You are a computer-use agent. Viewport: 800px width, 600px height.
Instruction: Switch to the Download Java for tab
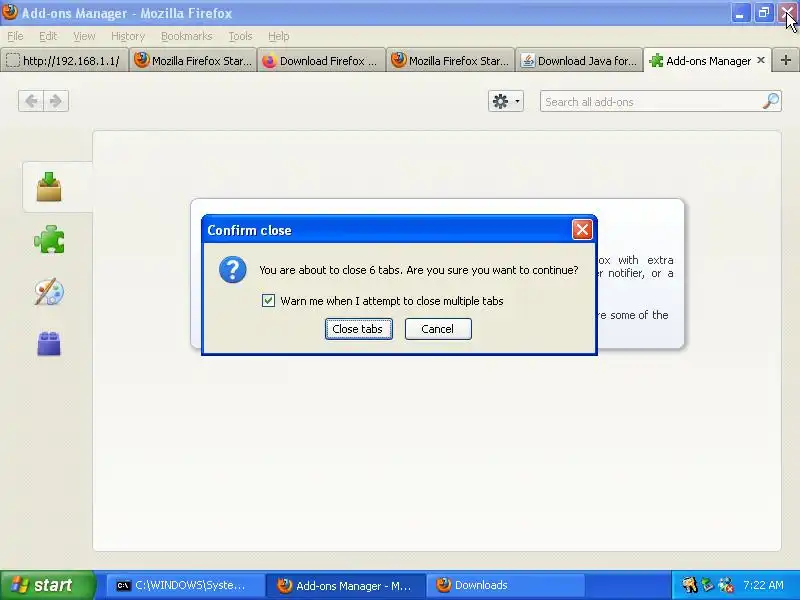tap(580, 61)
